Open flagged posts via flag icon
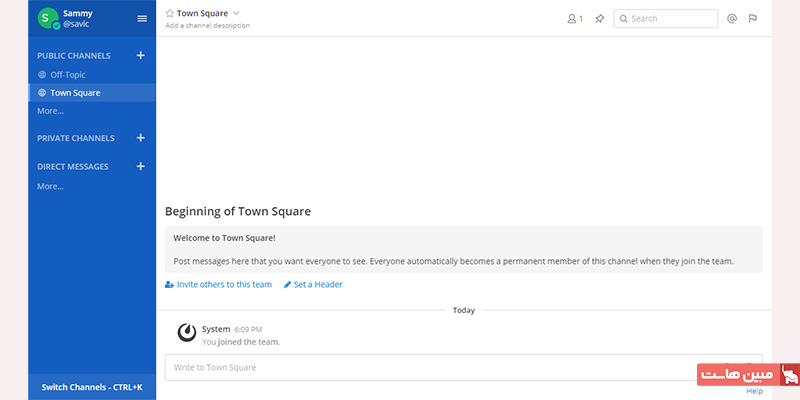The width and height of the screenshot is (800, 400). (x=753, y=18)
